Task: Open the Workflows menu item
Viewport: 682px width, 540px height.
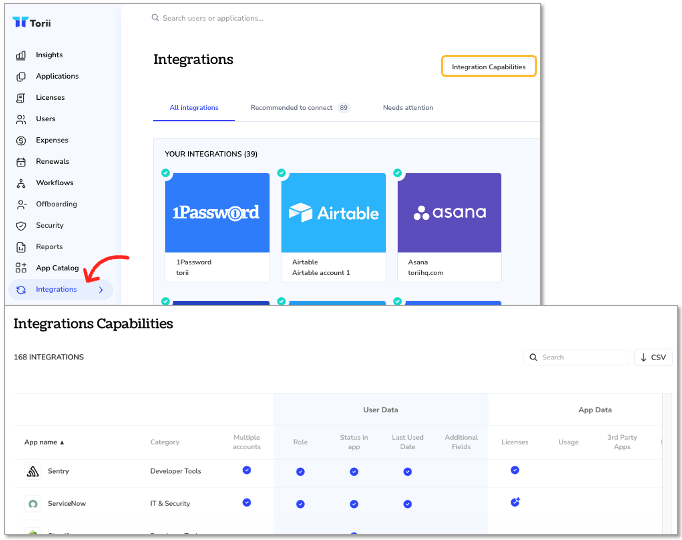Action: [x=54, y=183]
